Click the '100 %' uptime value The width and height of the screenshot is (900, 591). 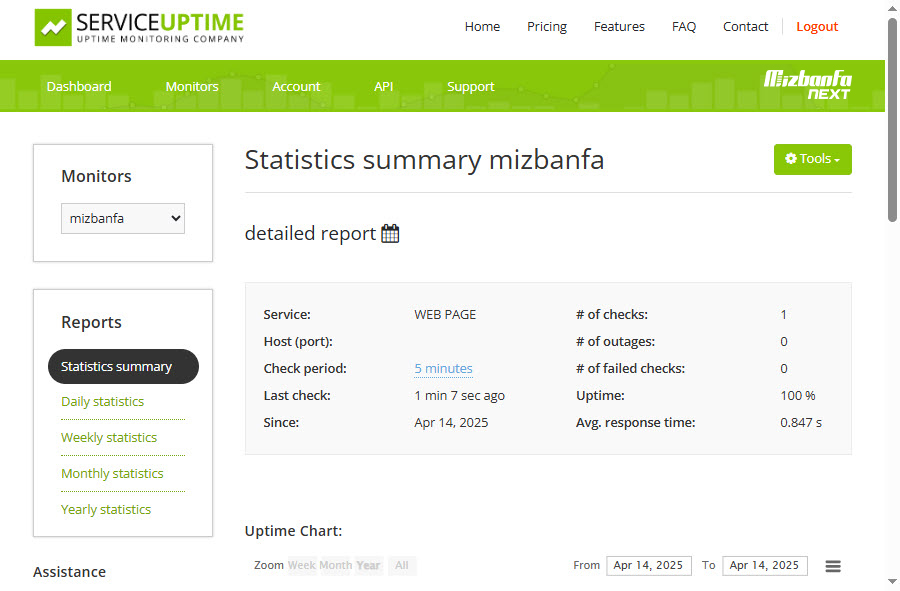point(798,395)
